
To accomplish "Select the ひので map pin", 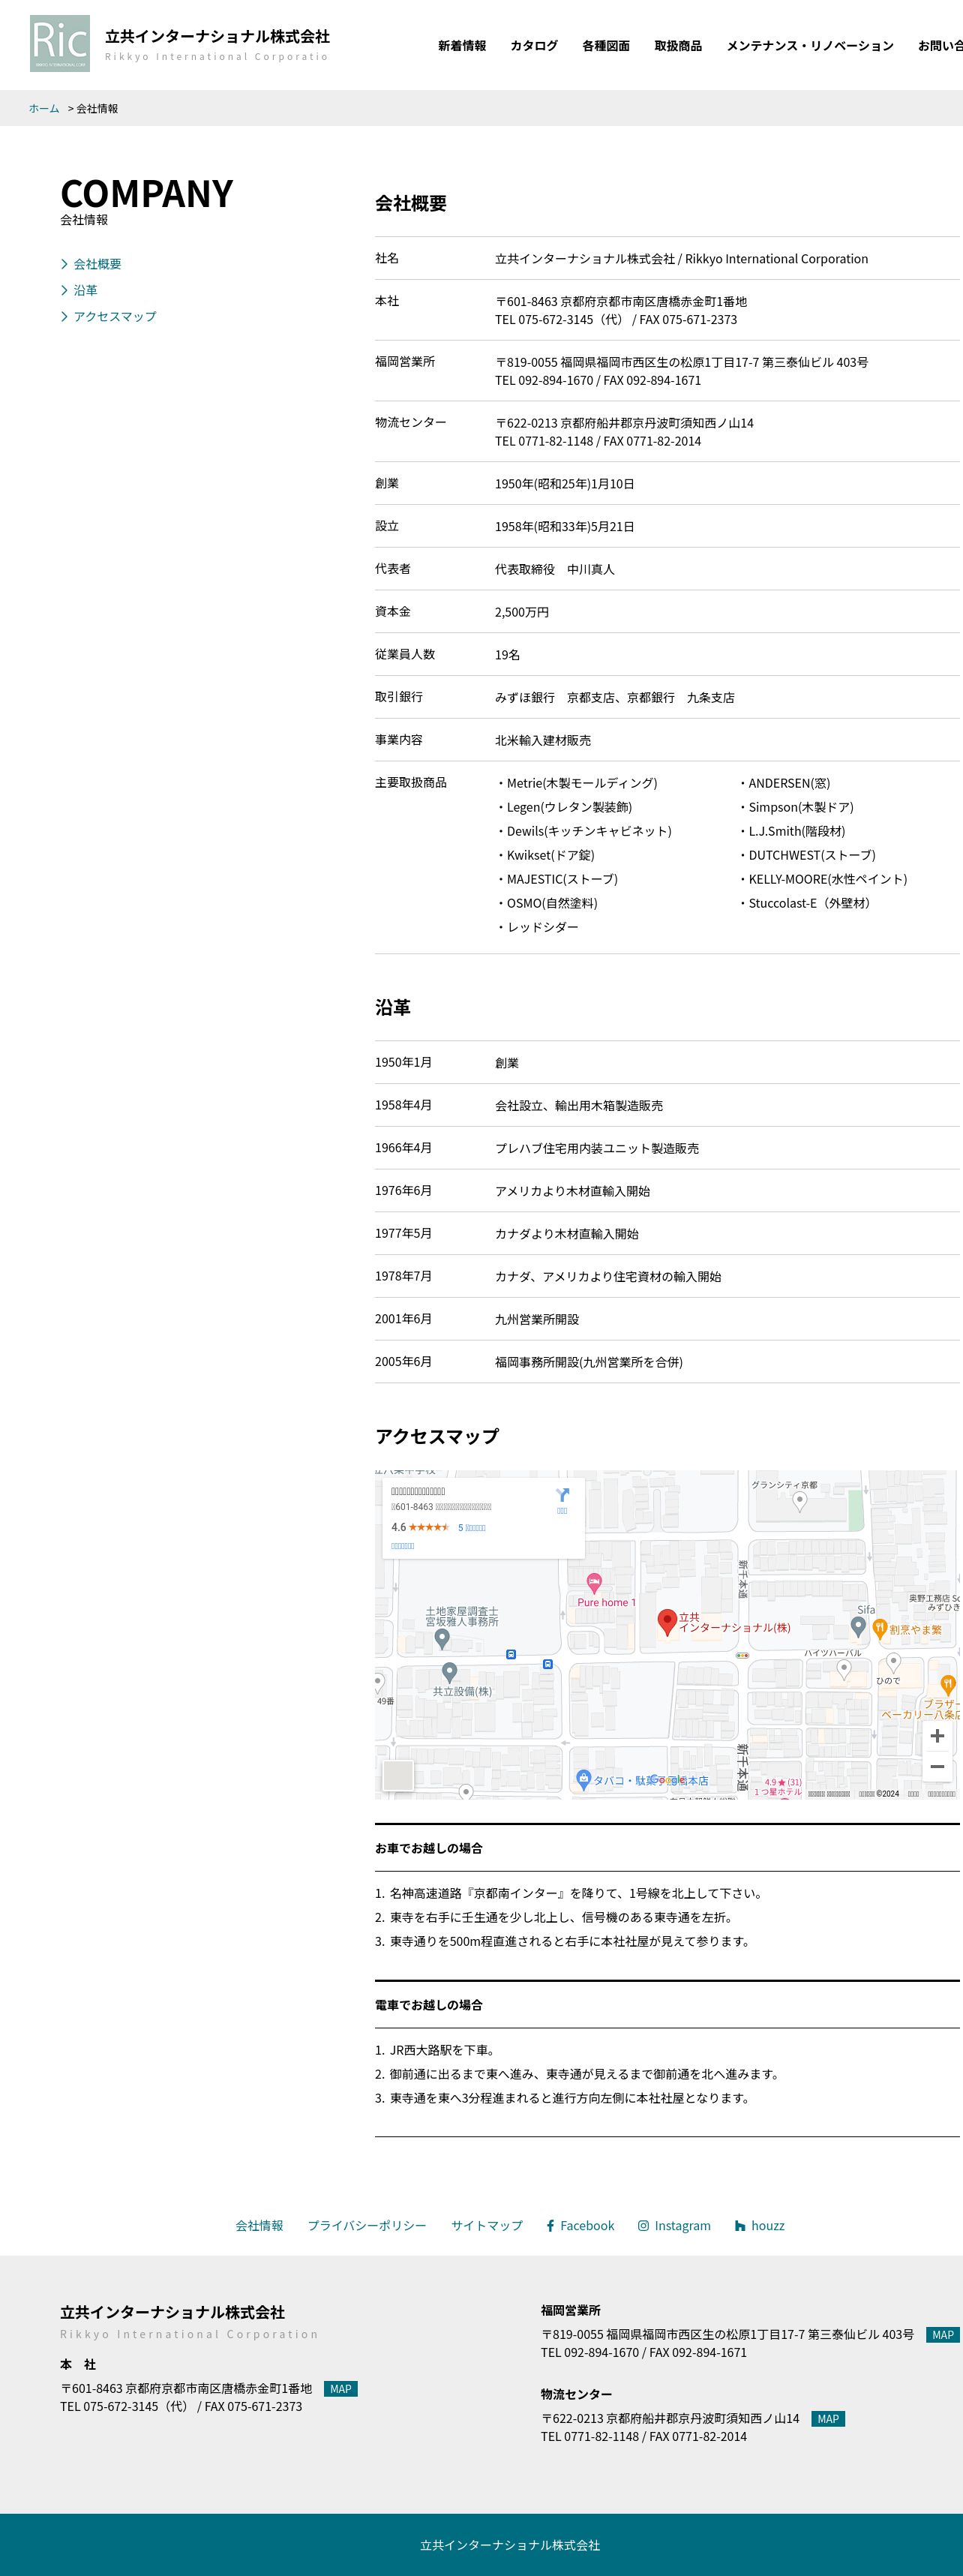I will click(893, 1663).
